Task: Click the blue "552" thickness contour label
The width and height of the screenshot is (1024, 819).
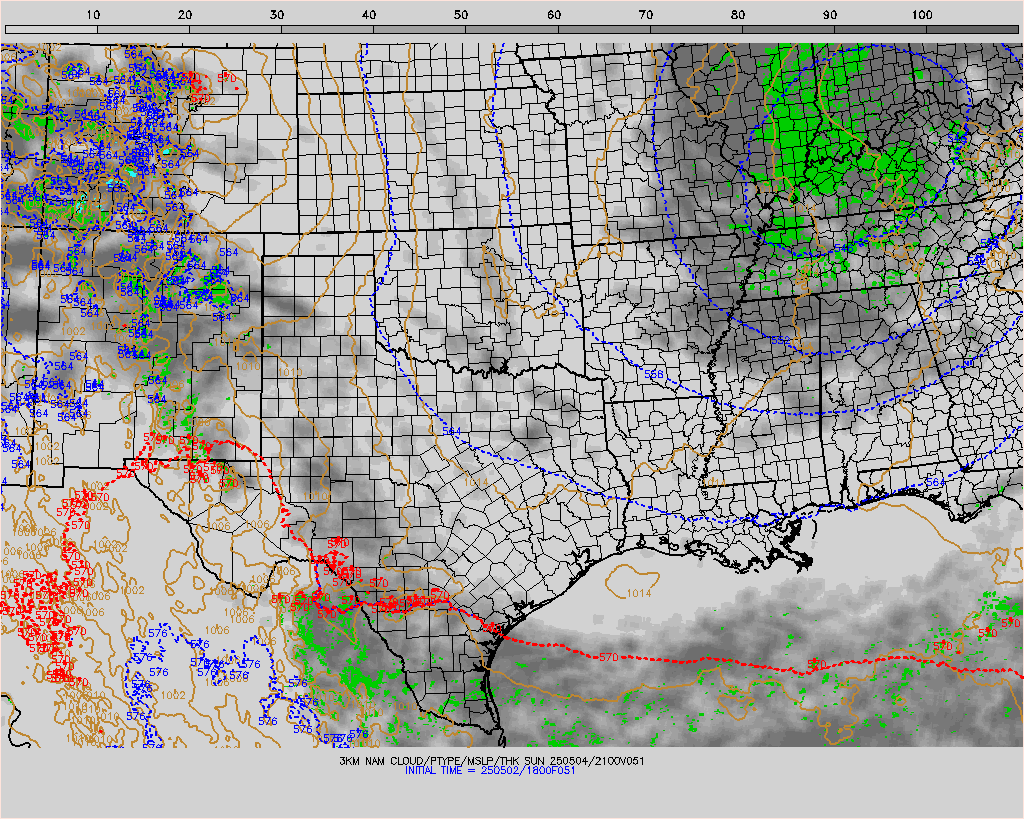Action: (780, 340)
